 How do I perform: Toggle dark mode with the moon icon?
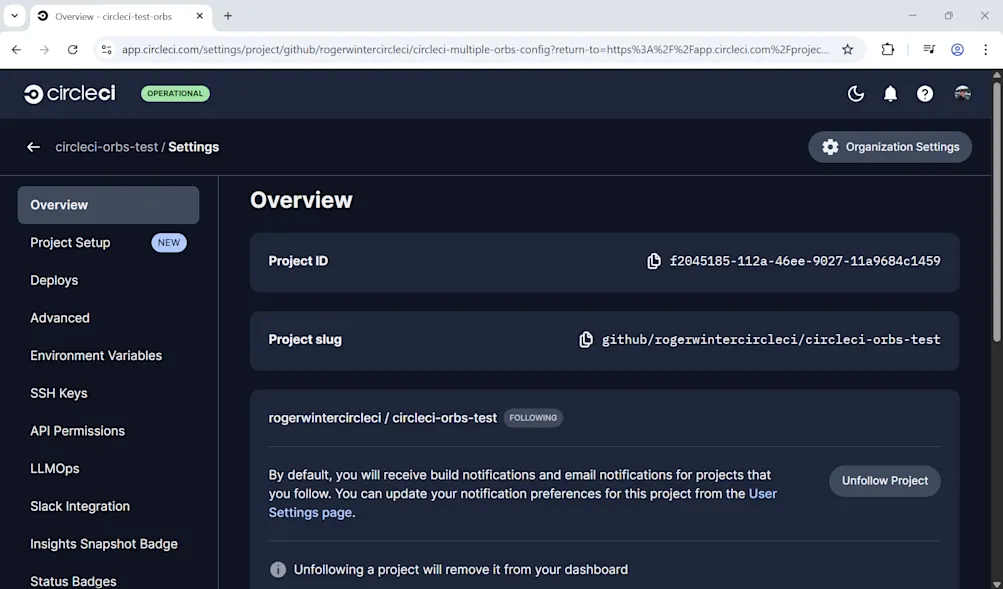(855, 93)
